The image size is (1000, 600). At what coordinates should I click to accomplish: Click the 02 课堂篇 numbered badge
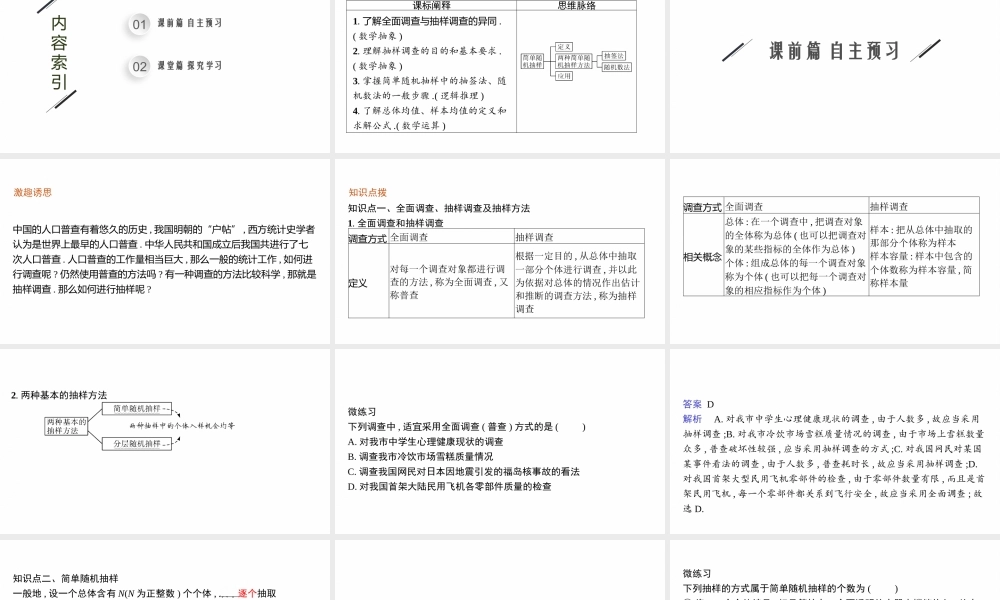click(138, 65)
